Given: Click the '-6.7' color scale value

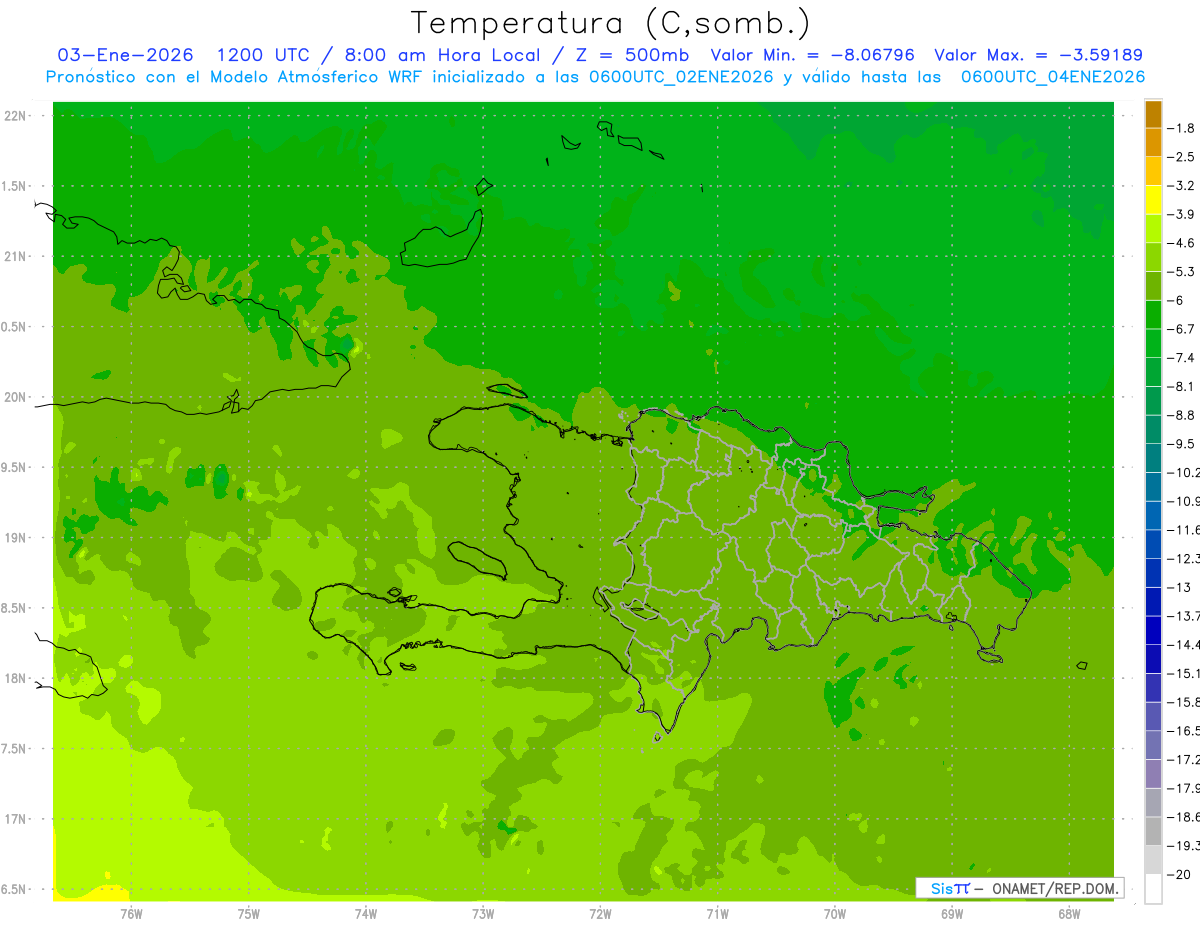Looking at the screenshot, I should click(1181, 329).
